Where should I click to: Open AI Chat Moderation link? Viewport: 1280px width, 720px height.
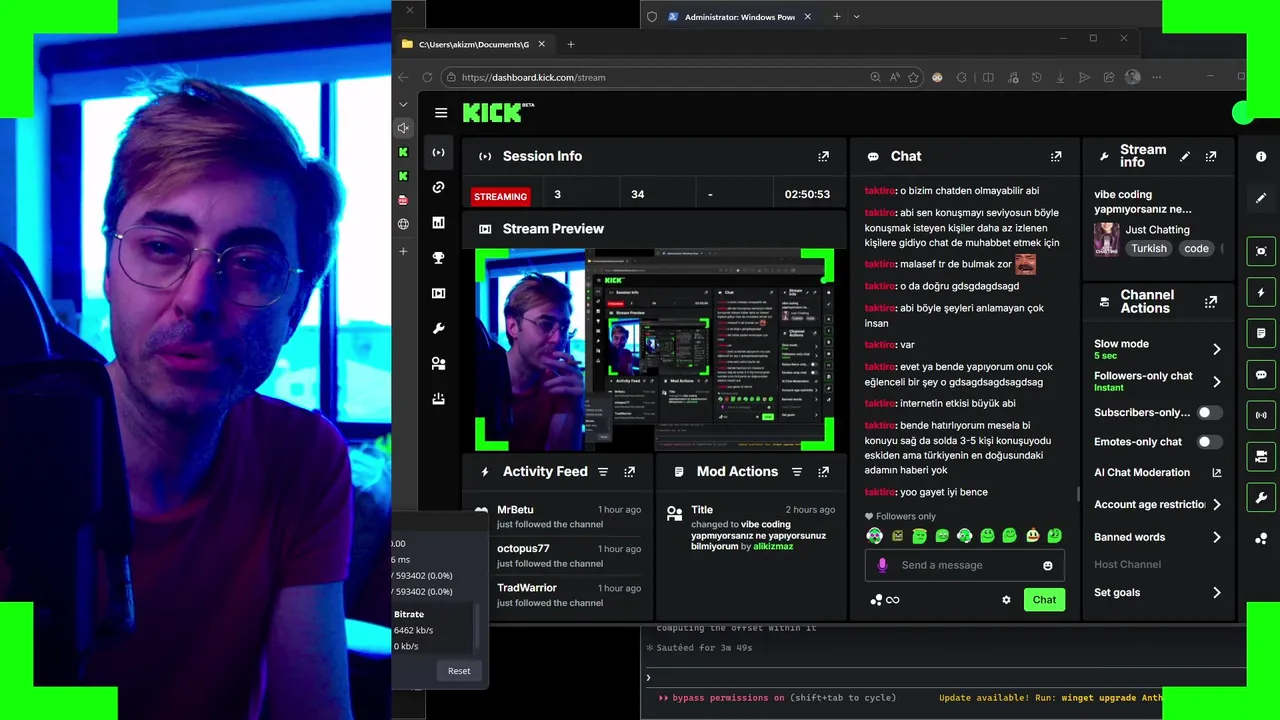tap(1157, 473)
